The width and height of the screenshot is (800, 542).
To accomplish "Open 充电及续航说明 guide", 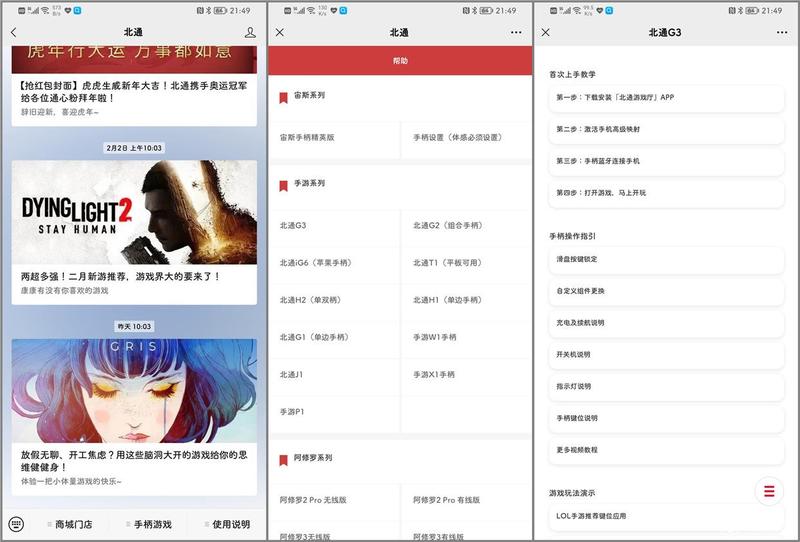I will point(666,323).
